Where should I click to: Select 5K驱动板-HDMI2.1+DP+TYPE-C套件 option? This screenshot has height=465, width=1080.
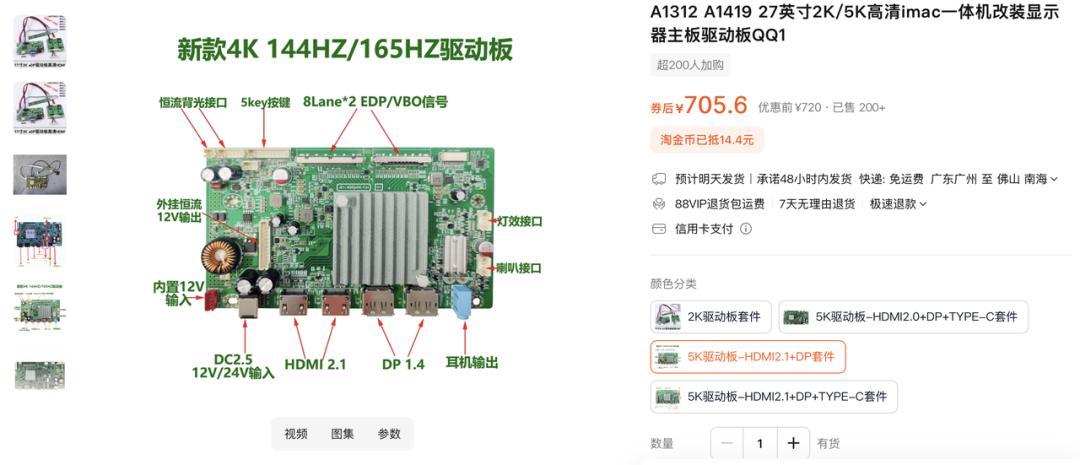(x=774, y=397)
